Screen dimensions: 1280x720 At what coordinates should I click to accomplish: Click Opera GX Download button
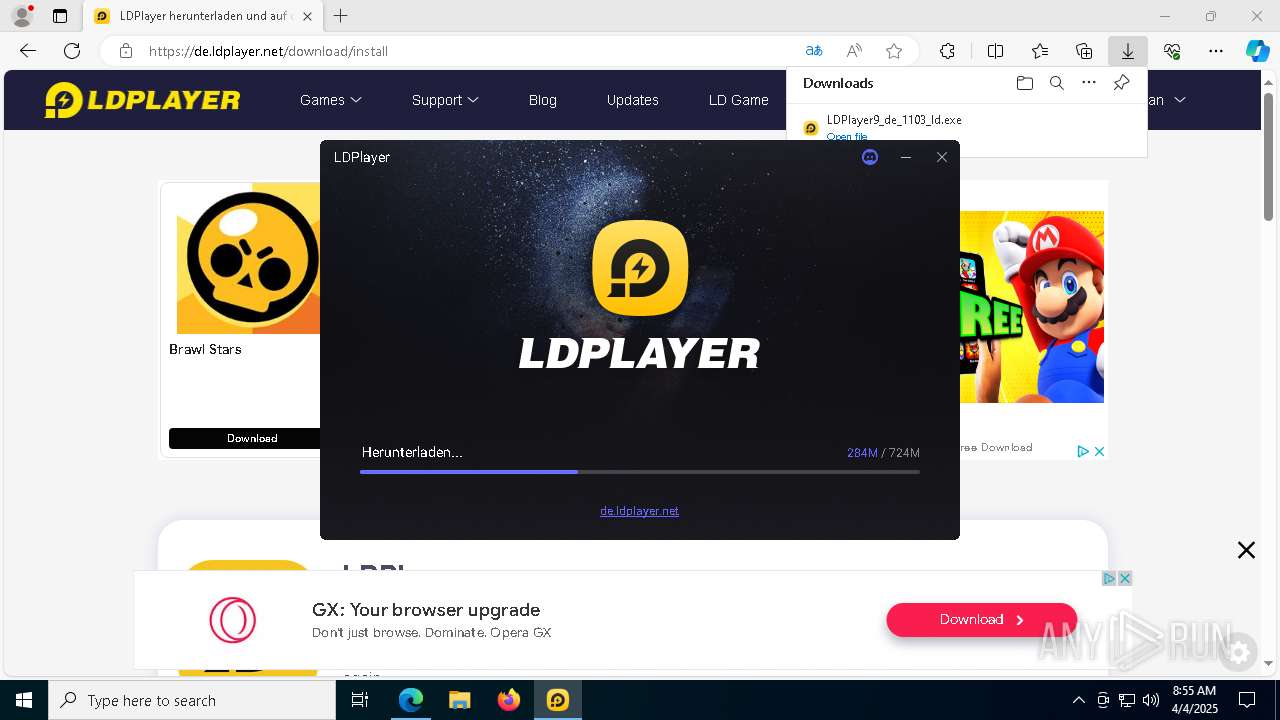[x=982, y=620]
